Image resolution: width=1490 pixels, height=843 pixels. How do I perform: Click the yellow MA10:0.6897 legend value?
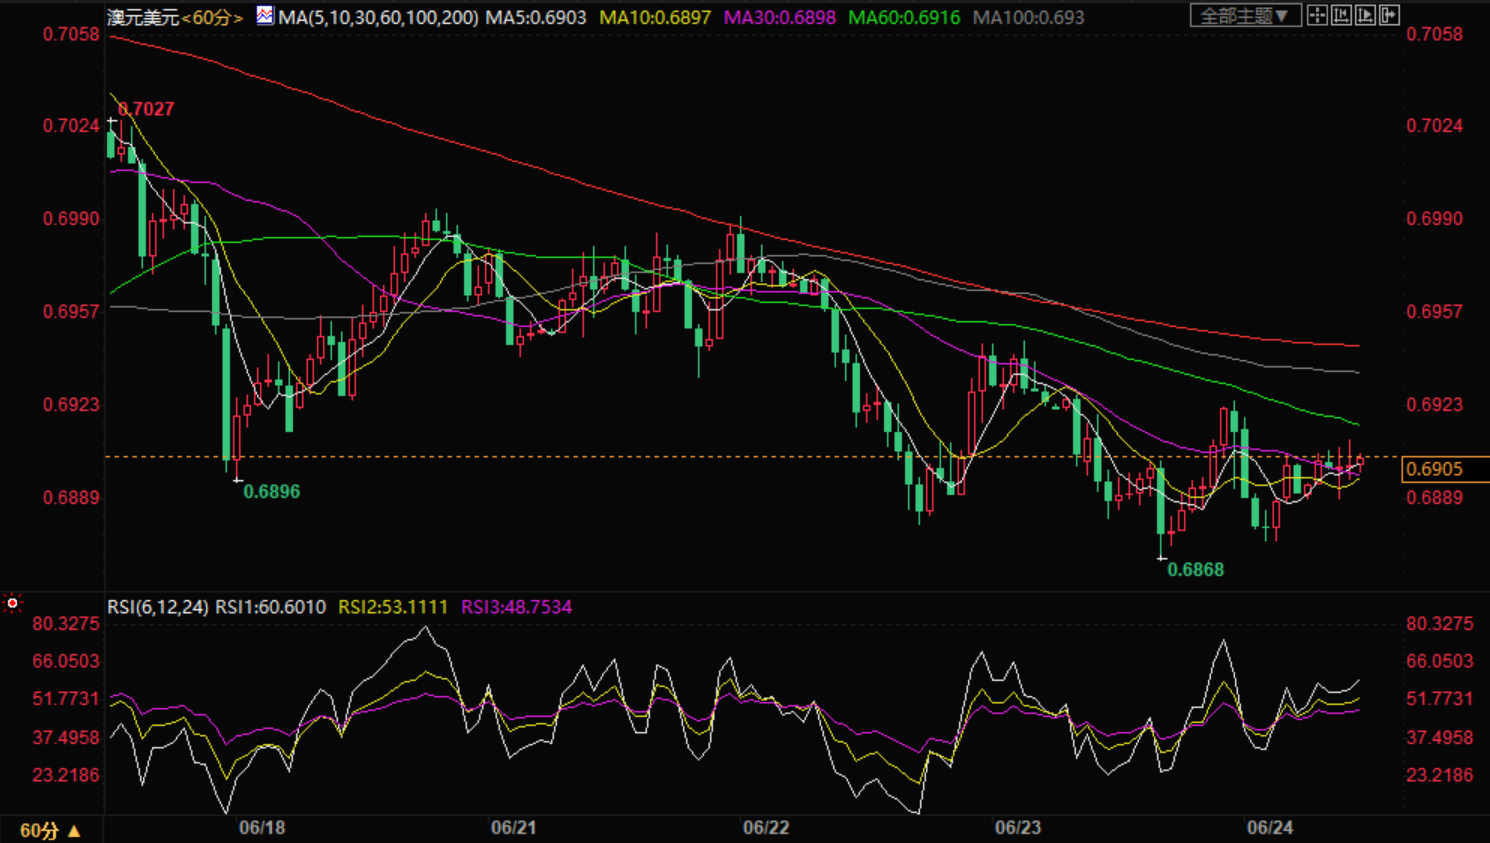(655, 17)
